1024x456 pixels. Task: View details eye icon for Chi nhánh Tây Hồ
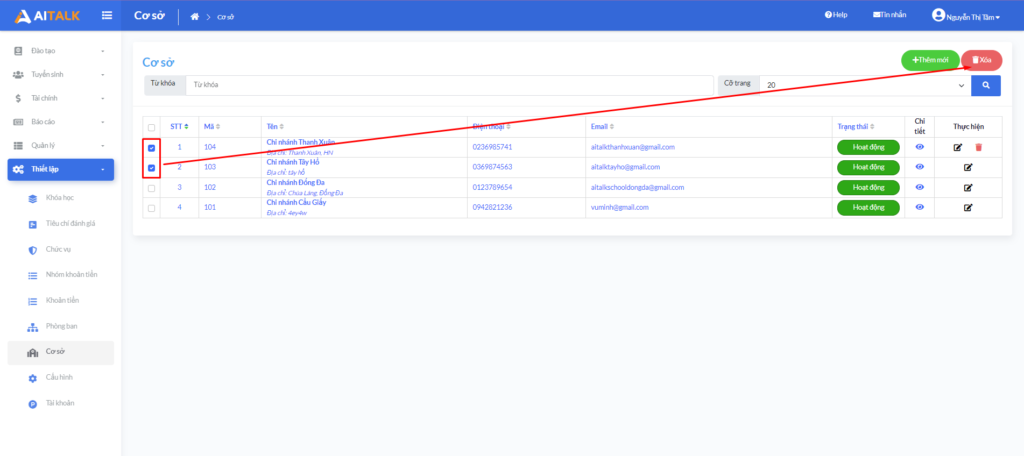pyautogui.click(x=920, y=167)
